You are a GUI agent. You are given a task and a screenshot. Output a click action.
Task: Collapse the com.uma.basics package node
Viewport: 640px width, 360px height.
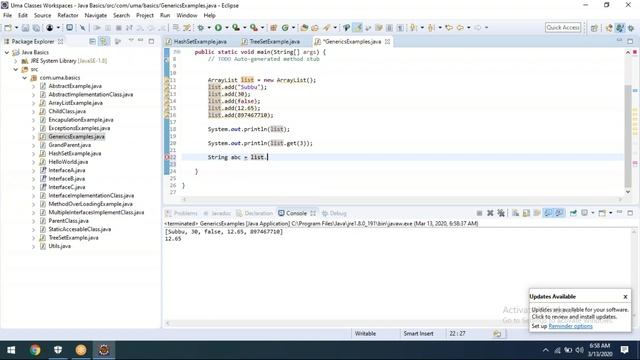coord(24,78)
